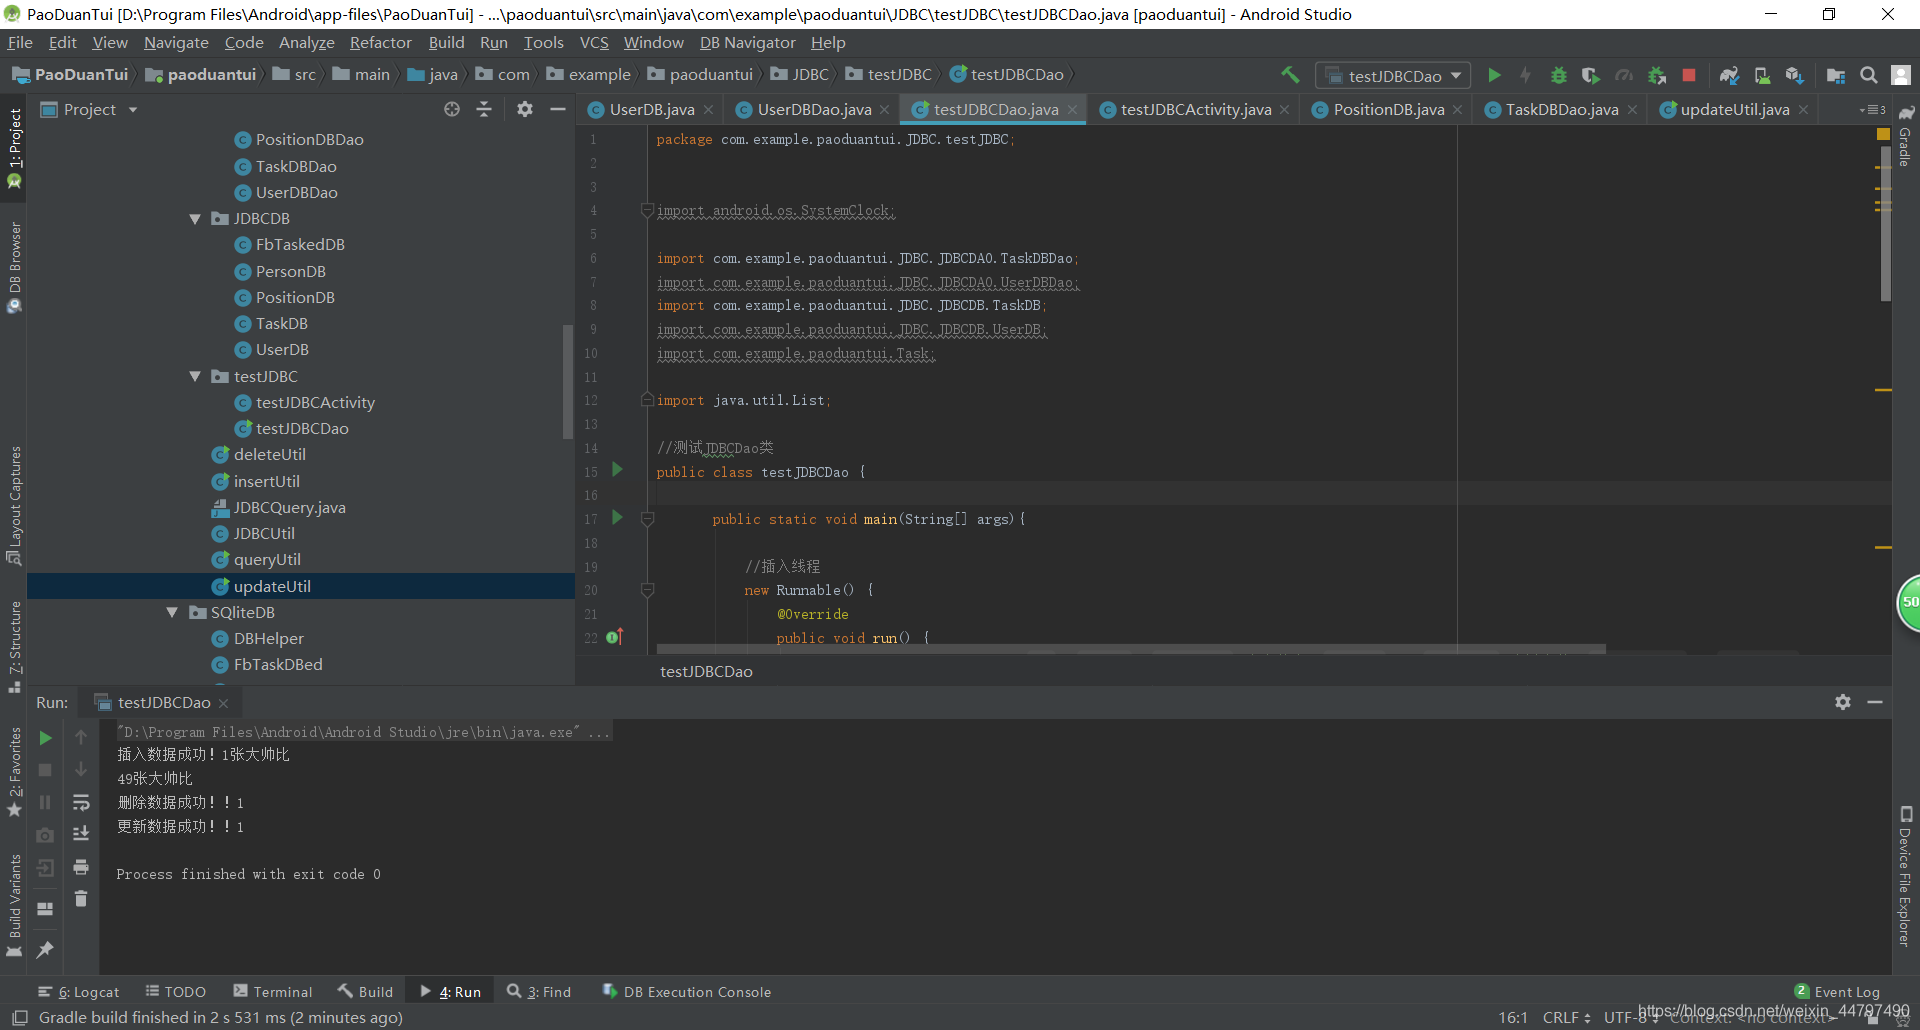Fold the import block at line 4
The image size is (1920, 1030).
coord(647,211)
